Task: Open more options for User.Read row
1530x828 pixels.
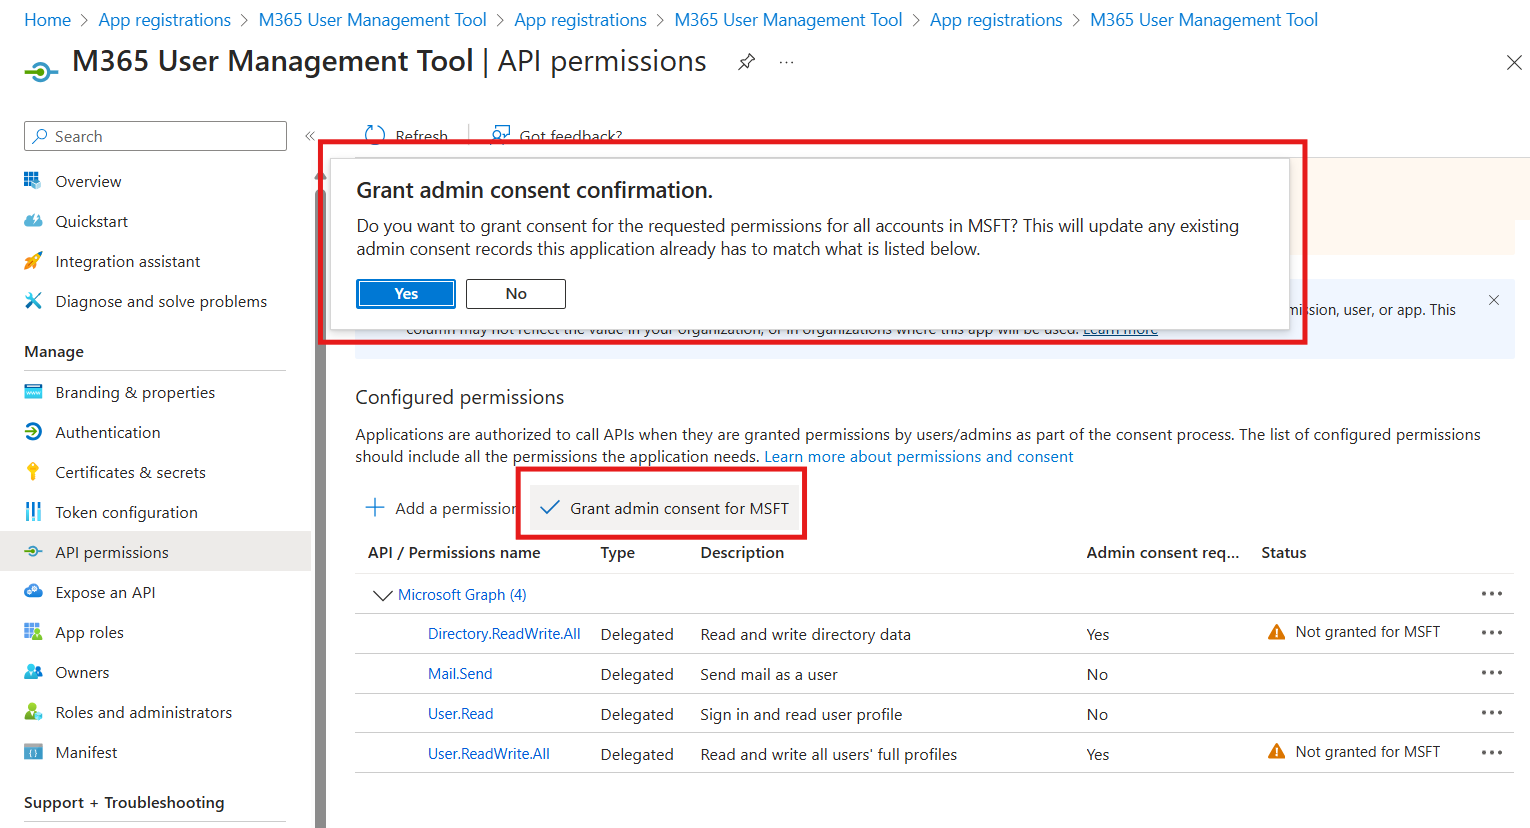Action: [x=1492, y=713]
